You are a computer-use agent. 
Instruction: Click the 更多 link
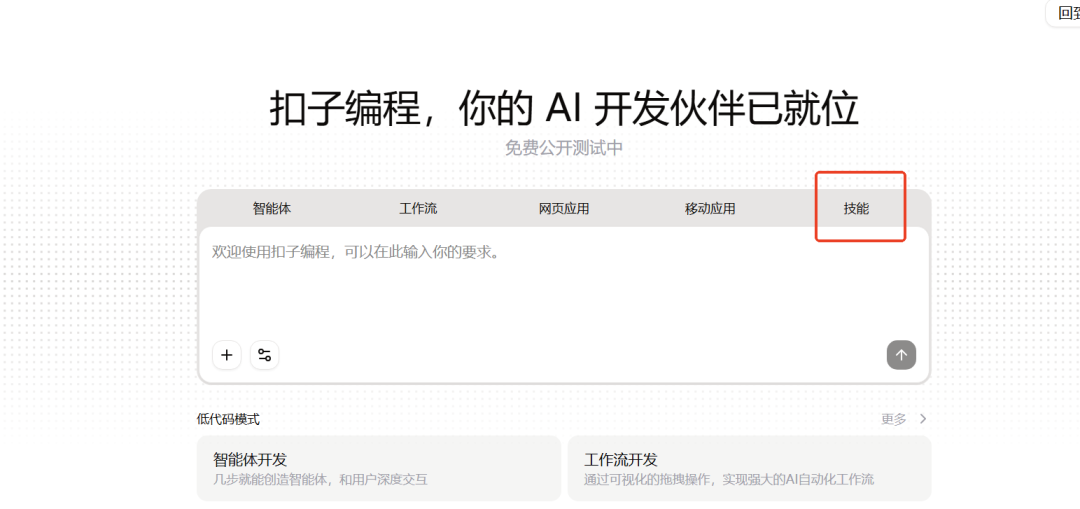893,419
